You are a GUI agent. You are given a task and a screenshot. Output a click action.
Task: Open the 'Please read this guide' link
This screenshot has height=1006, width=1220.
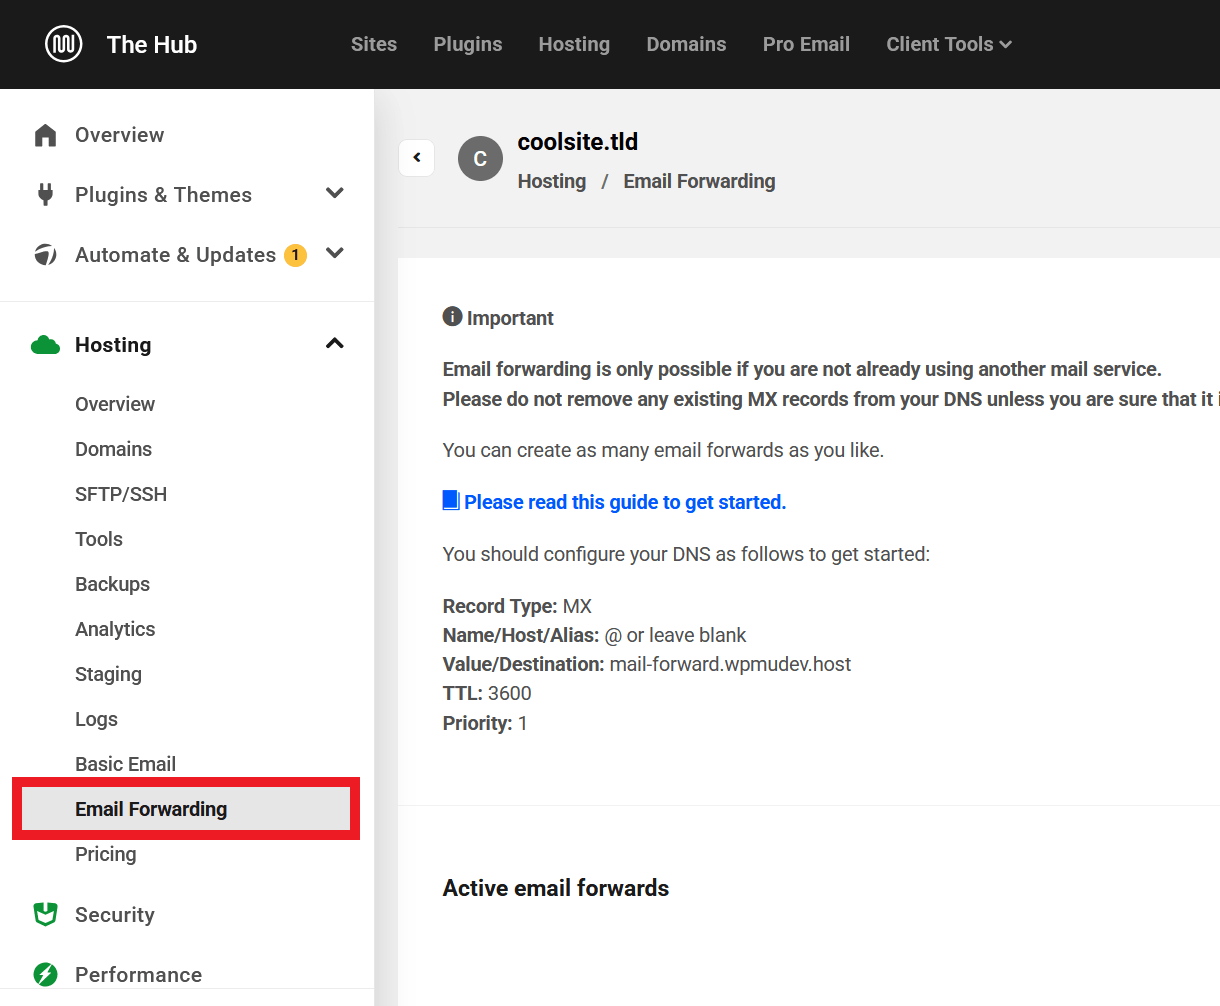(624, 502)
